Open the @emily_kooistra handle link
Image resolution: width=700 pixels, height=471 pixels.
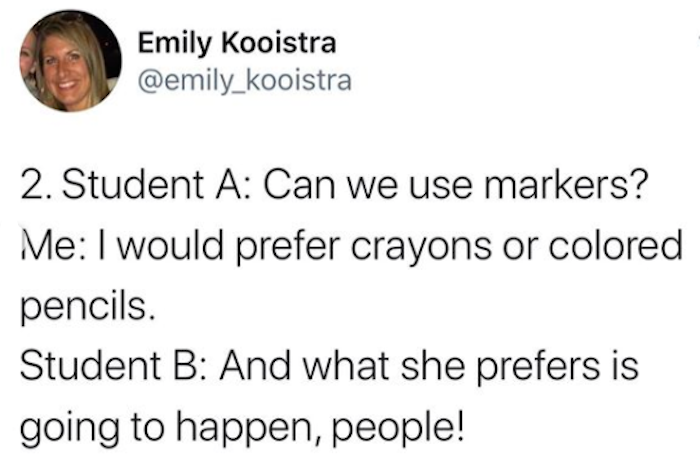pyautogui.click(x=245, y=81)
